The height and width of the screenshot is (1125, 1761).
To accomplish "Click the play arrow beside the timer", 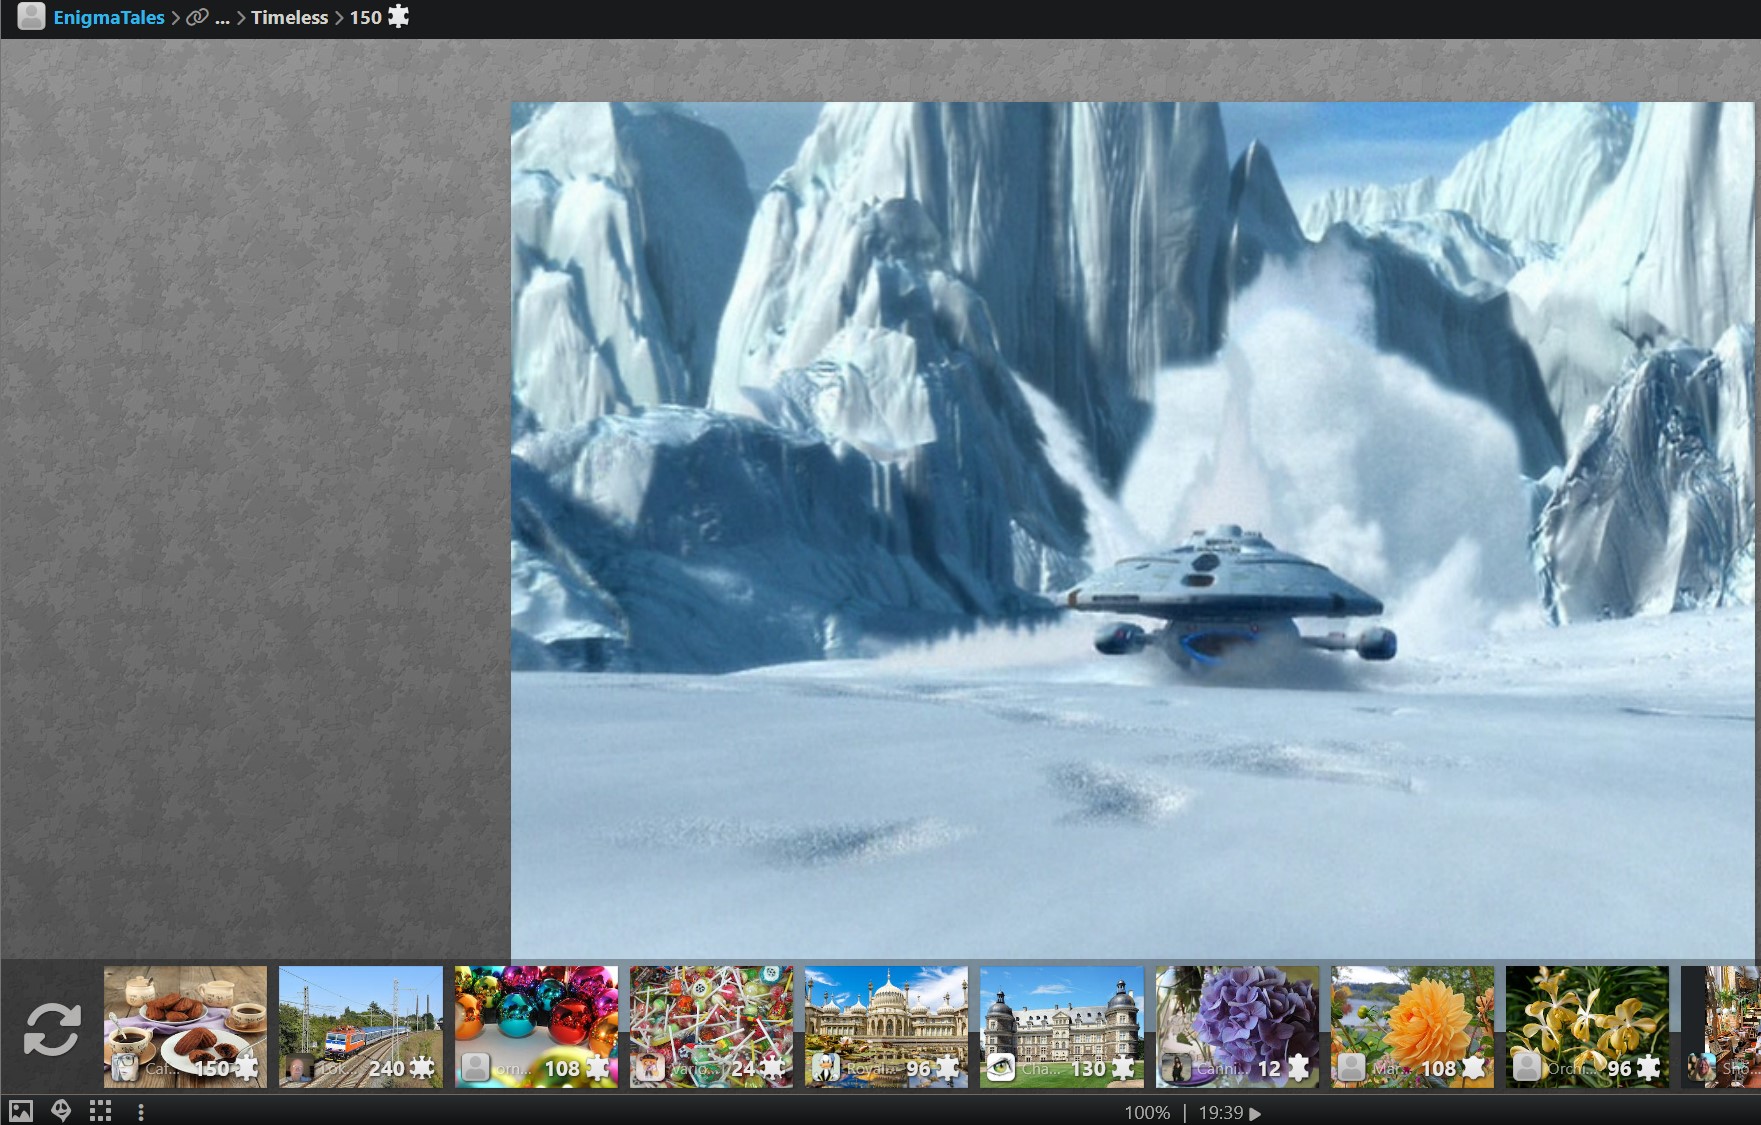I will (x=1255, y=1113).
